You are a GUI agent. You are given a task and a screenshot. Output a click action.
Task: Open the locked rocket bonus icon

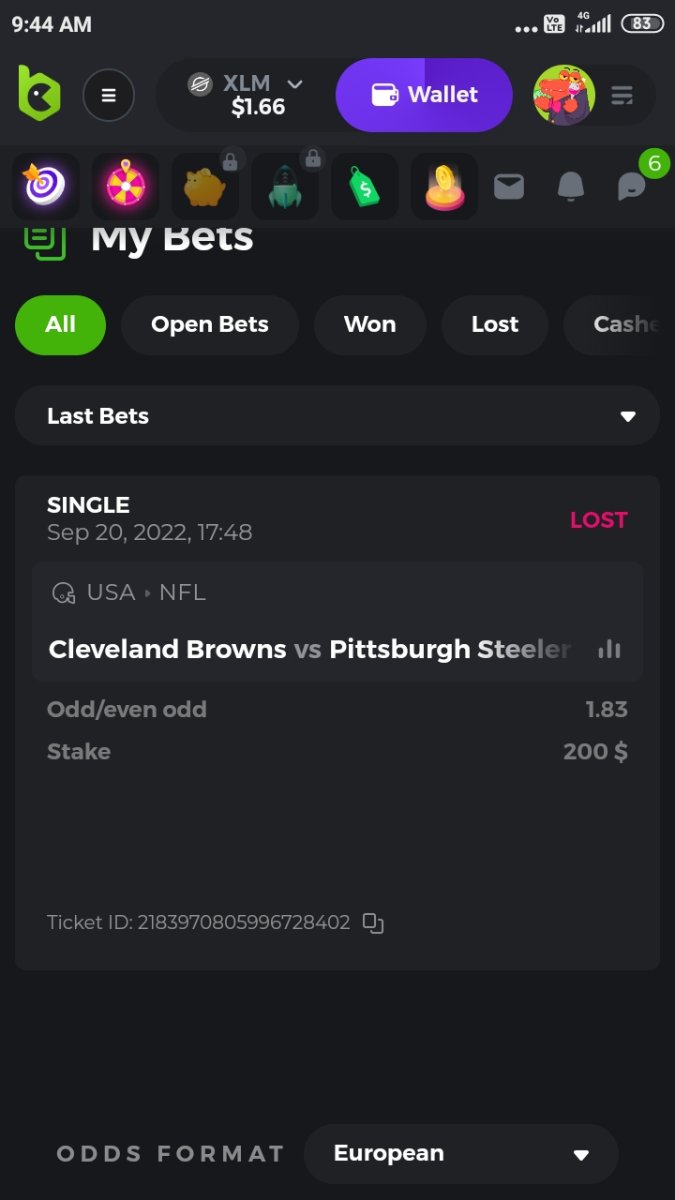285,186
